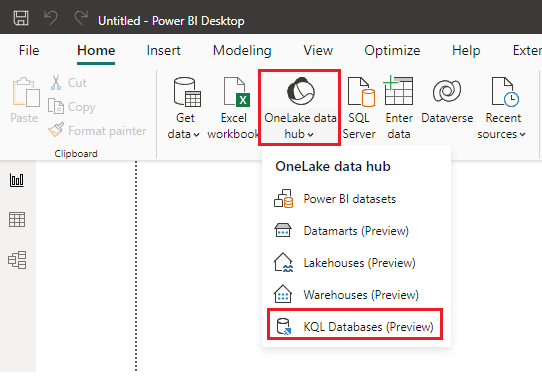Expand the Recent sources dropdown arrow
Viewport: 542px width, 377px height.
522,135
